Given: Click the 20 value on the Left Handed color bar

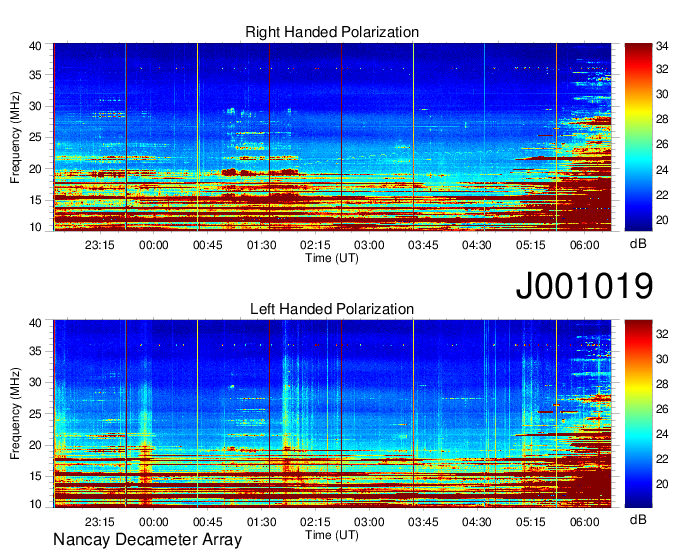Looking at the screenshot, I should [x=662, y=484].
